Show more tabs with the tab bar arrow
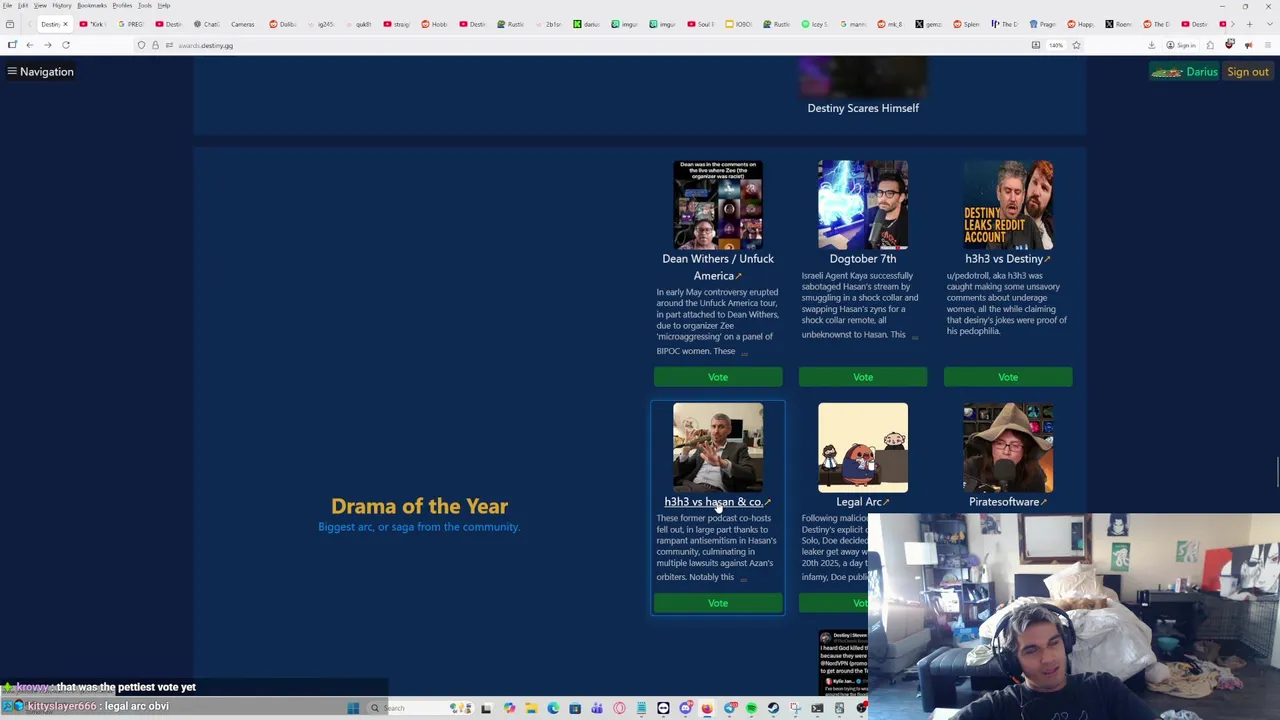Screen dimensions: 1280x720 pos(1233,24)
